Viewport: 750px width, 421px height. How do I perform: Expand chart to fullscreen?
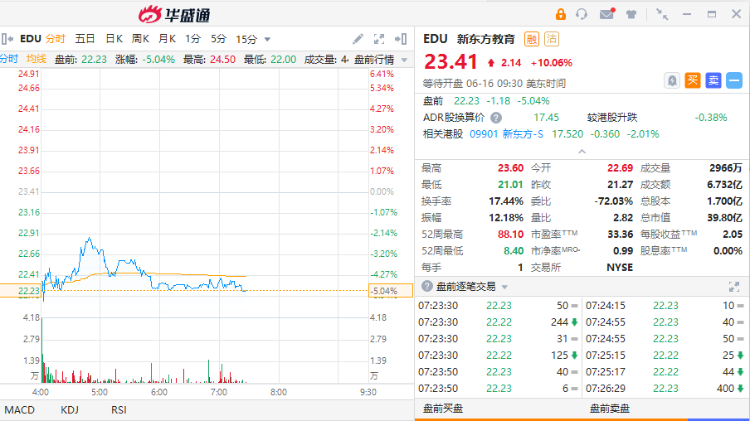click(379, 39)
